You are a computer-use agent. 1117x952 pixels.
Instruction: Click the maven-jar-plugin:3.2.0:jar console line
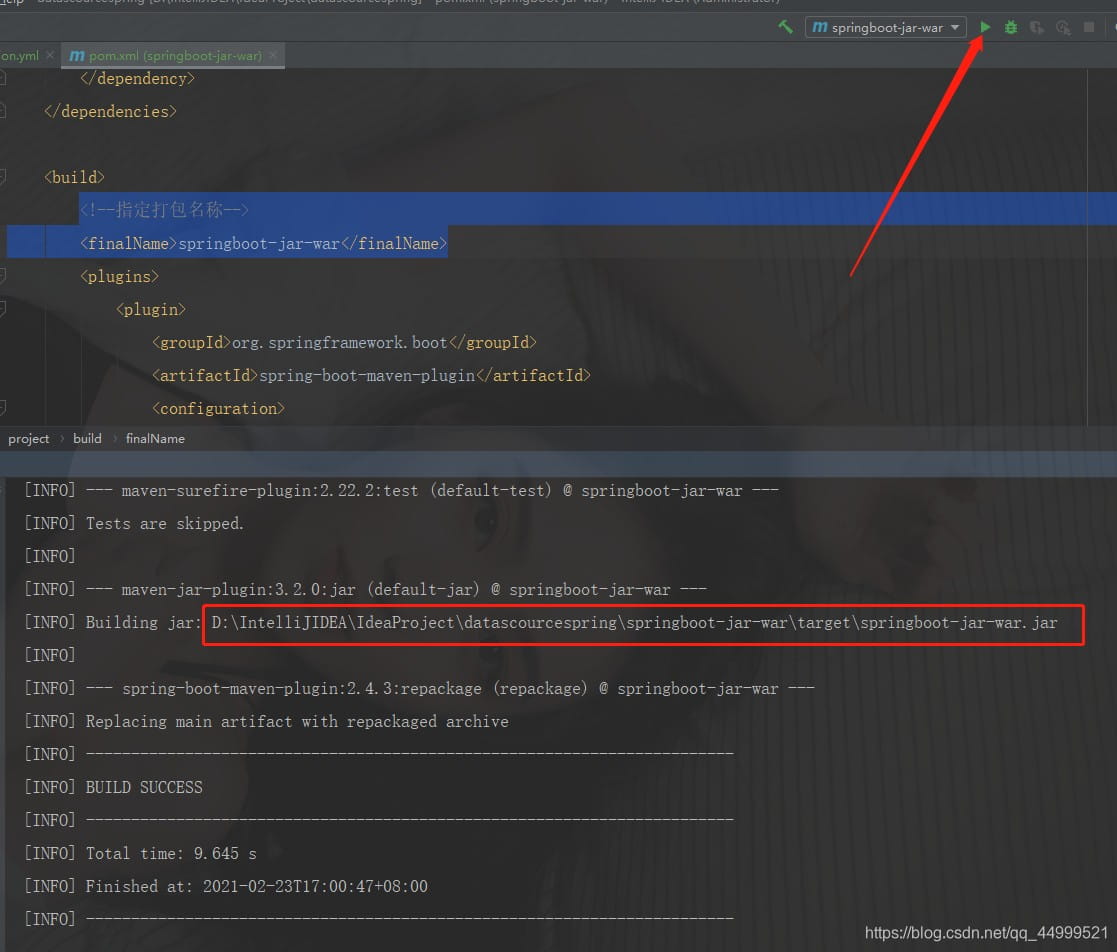396,590
